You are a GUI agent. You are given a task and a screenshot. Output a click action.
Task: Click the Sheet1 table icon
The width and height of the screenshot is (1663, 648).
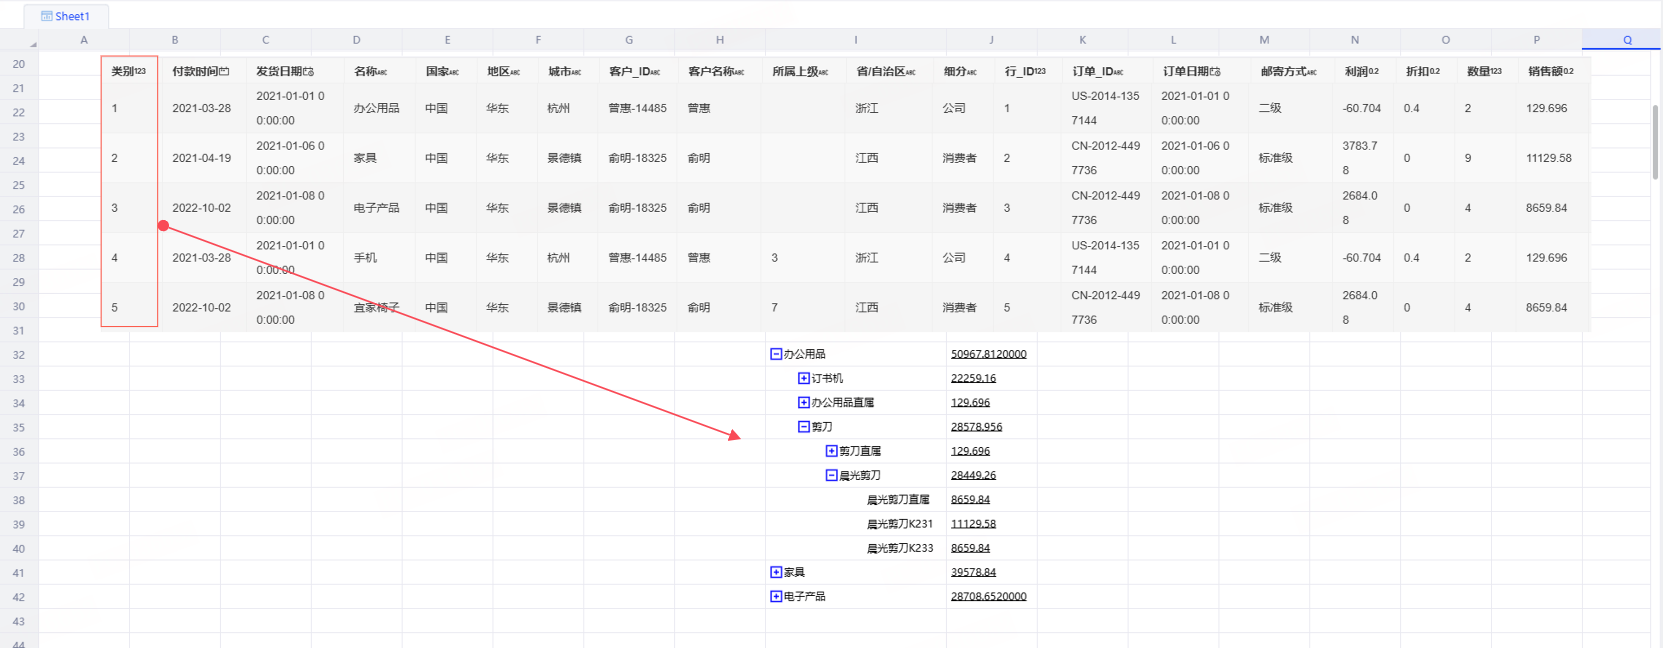click(46, 16)
